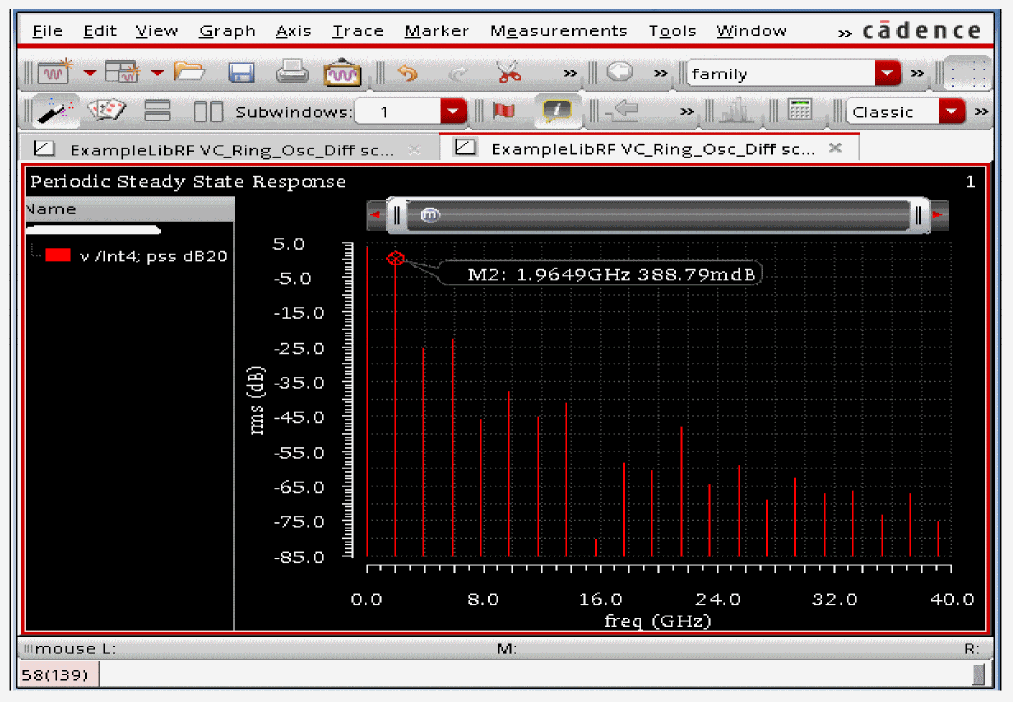Screen dimensions: 1013x702
Task: Click the calculator icon
Action: point(800,111)
